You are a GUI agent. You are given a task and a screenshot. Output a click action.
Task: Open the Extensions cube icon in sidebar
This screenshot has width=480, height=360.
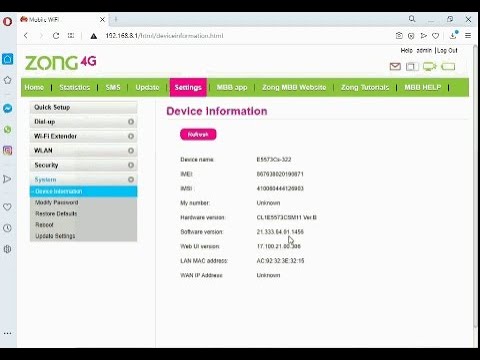click(7, 249)
